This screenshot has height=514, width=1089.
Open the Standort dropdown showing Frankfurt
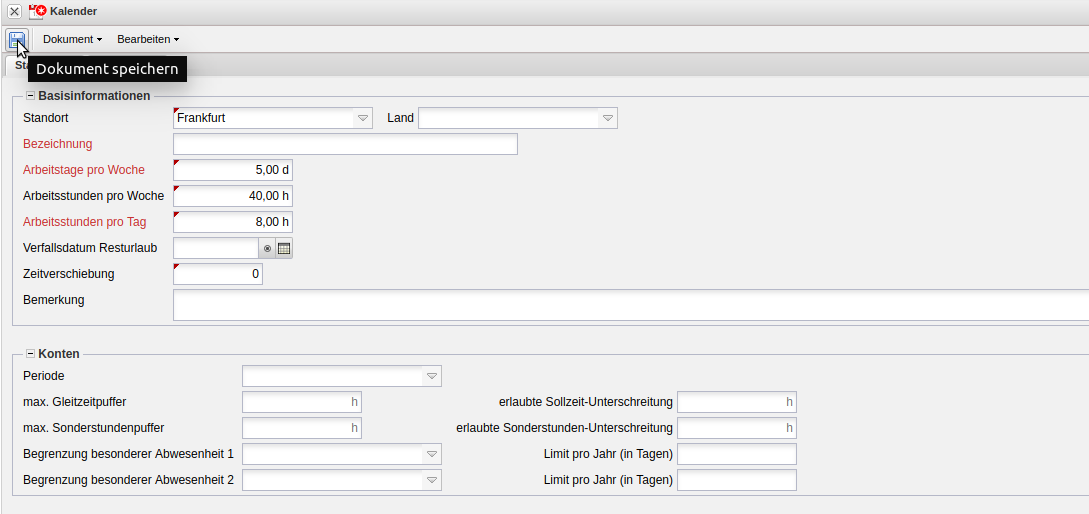[x=363, y=118]
